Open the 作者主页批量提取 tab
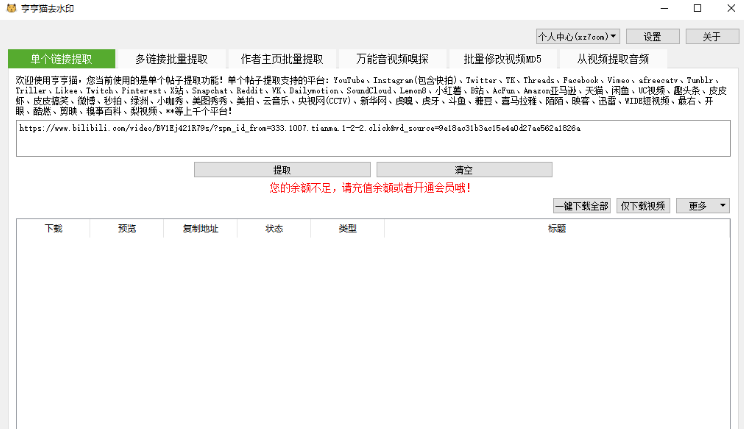The image size is (744, 429). point(282,59)
